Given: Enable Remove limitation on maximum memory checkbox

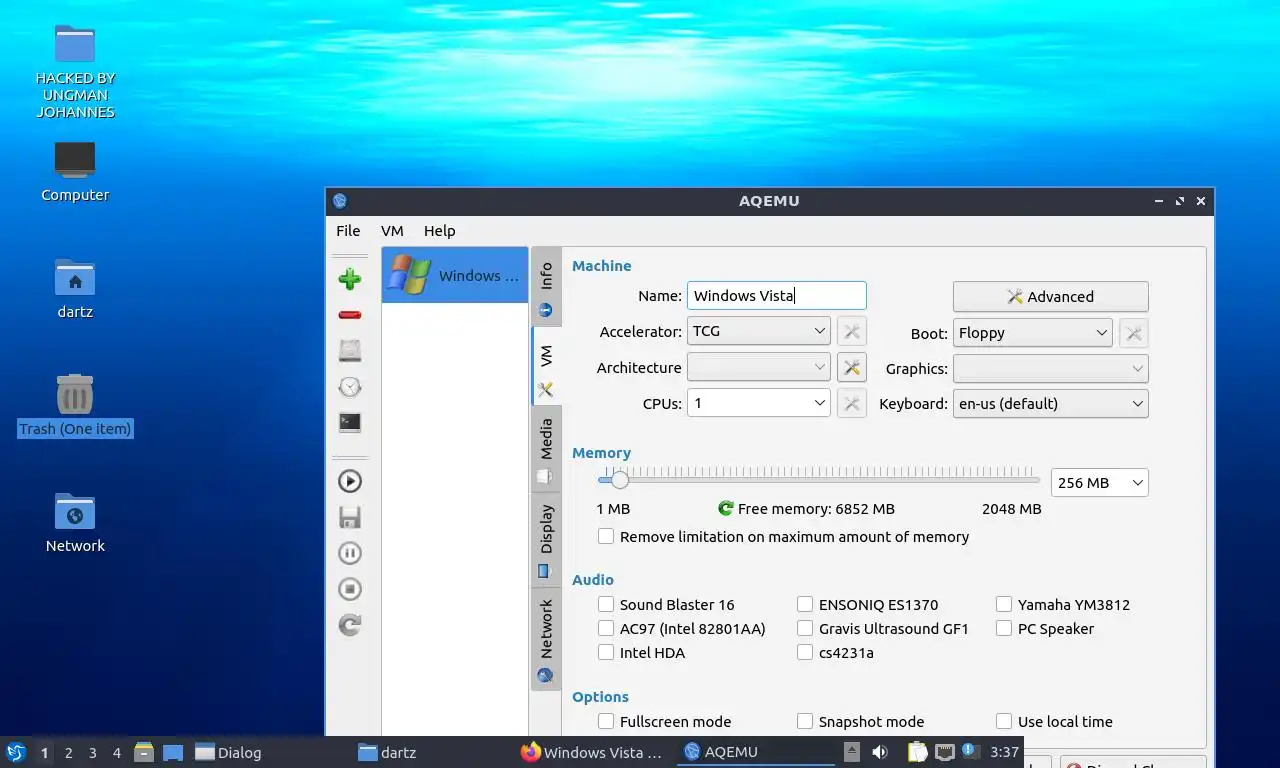Looking at the screenshot, I should coord(606,536).
